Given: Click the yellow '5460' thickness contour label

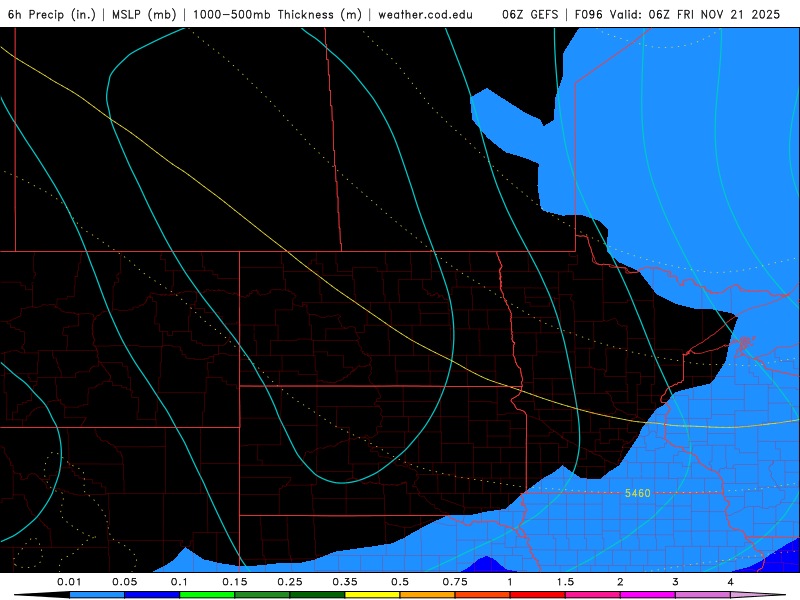Looking at the screenshot, I should (x=638, y=493).
